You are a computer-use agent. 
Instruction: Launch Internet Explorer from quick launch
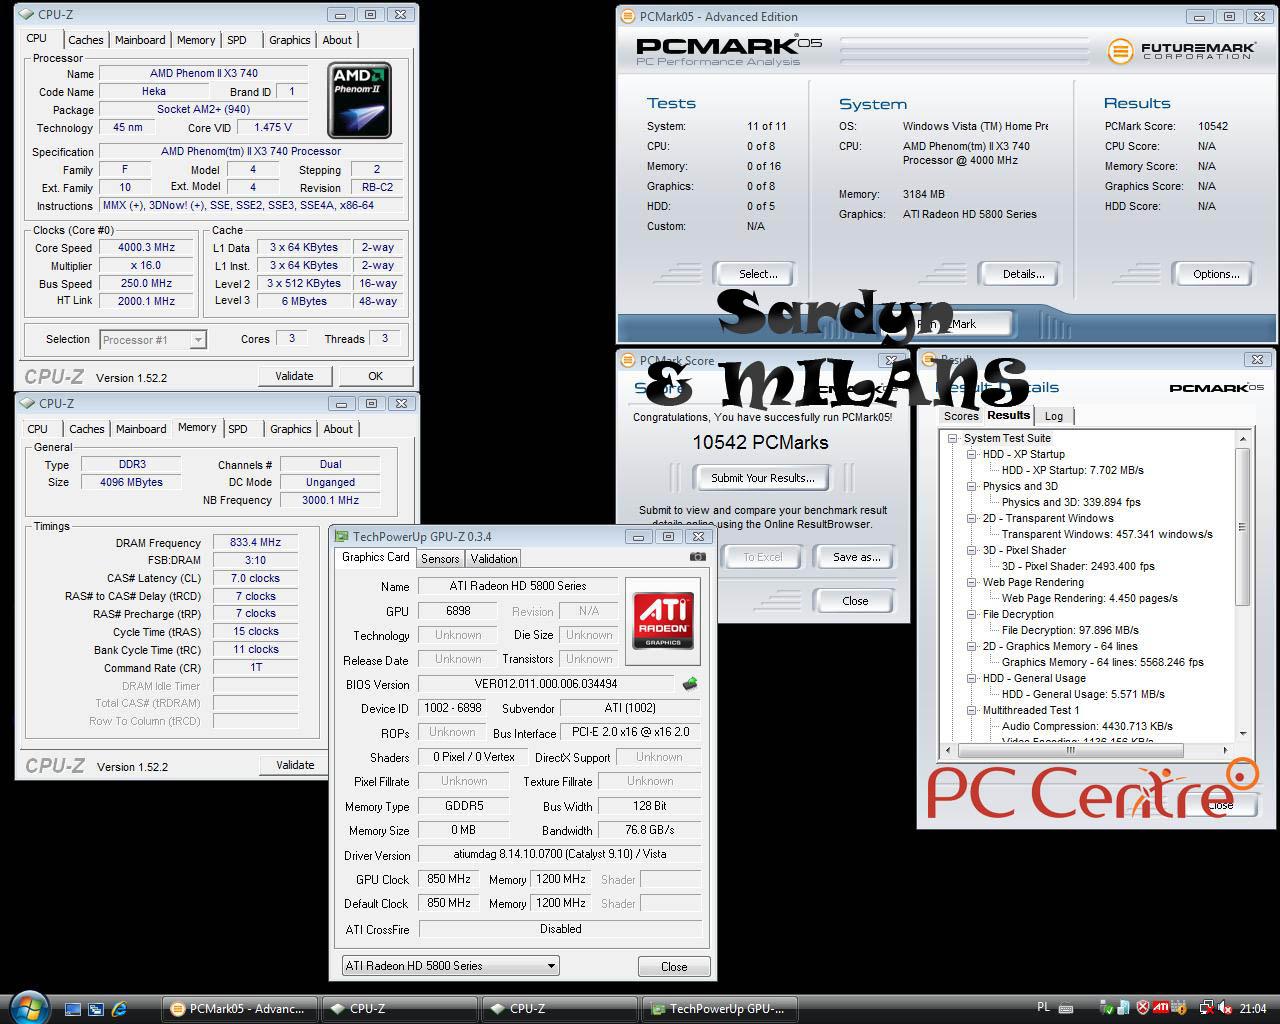coord(120,1009)
